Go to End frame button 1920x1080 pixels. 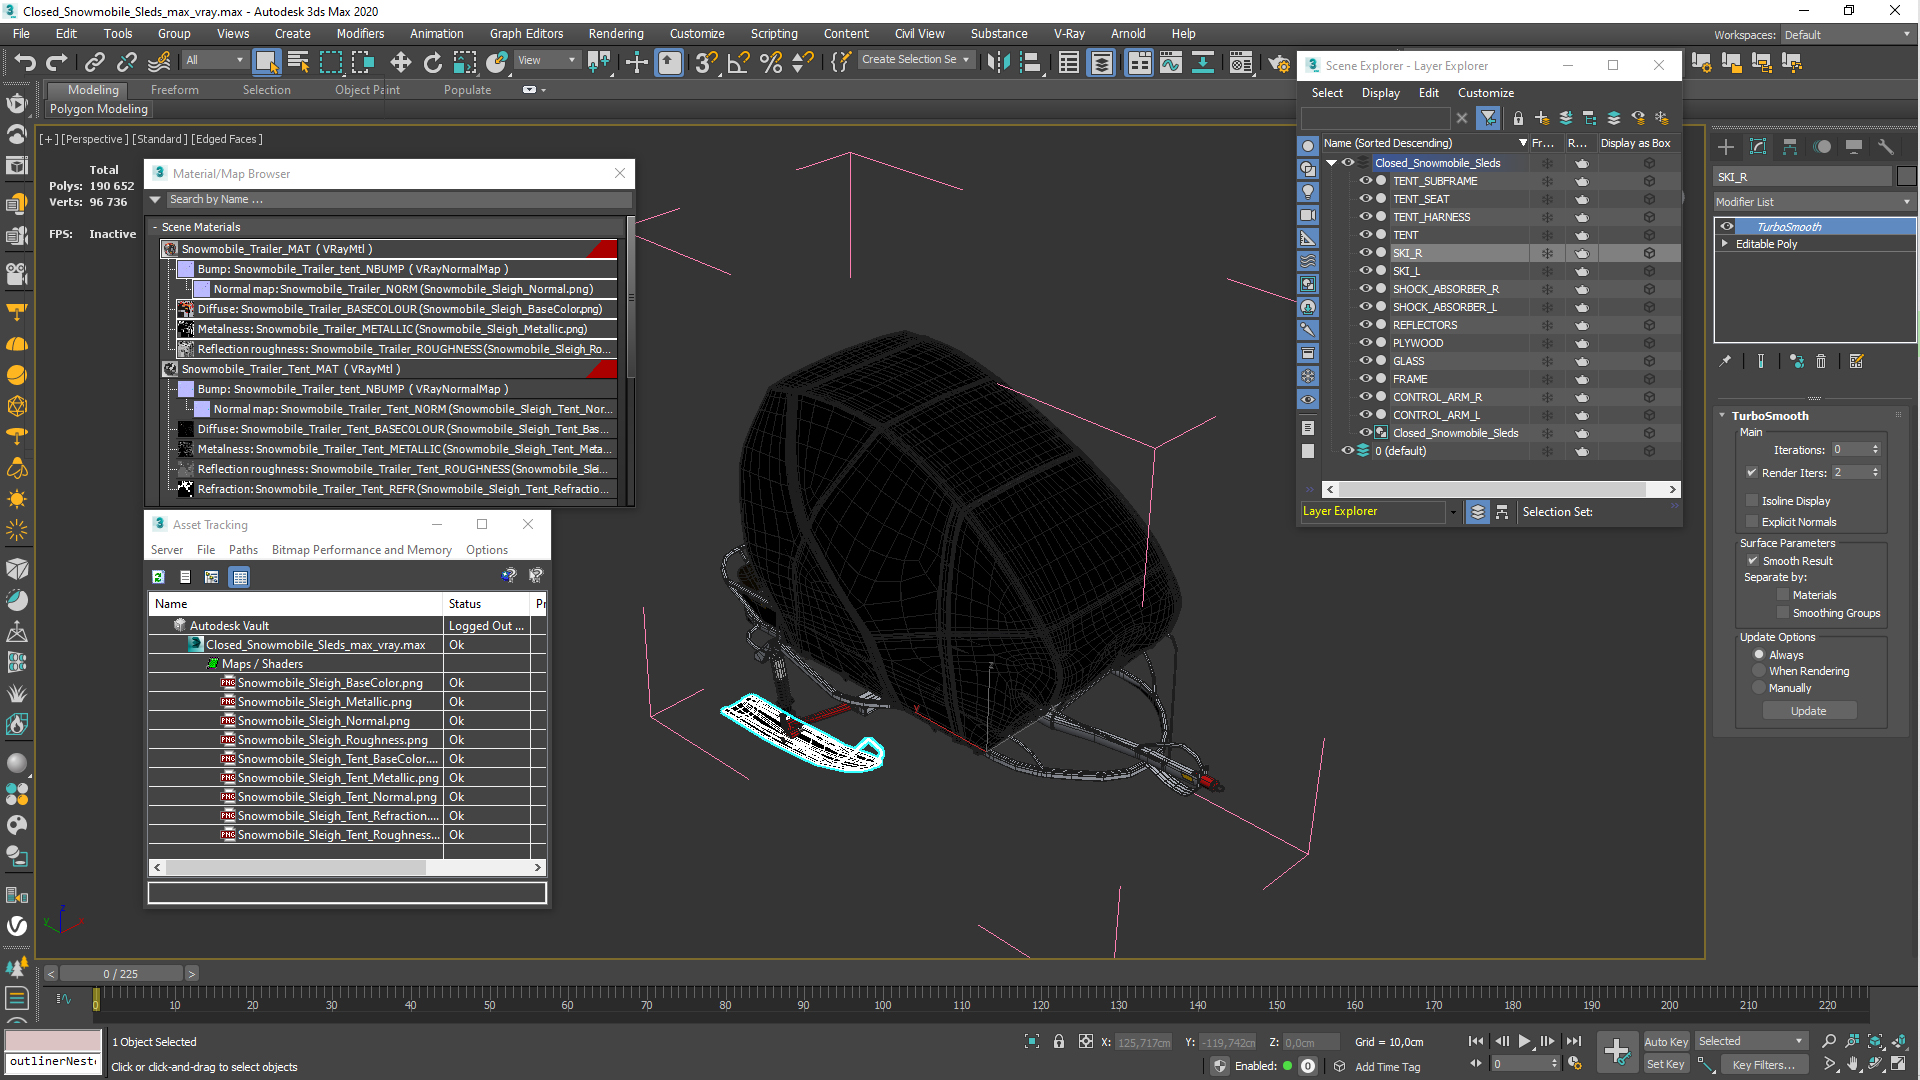click(1573, 1041)
